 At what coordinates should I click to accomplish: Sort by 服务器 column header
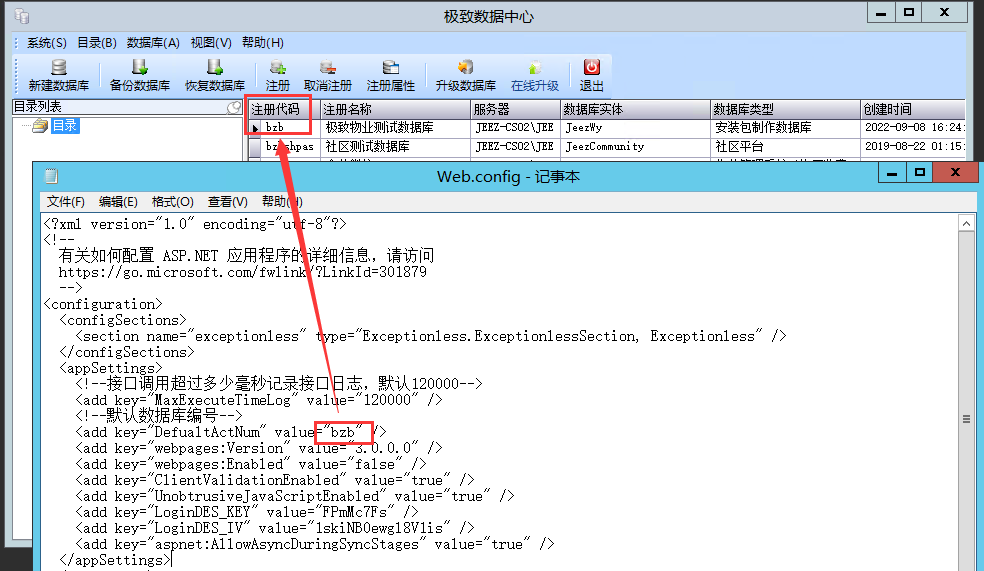515,109
